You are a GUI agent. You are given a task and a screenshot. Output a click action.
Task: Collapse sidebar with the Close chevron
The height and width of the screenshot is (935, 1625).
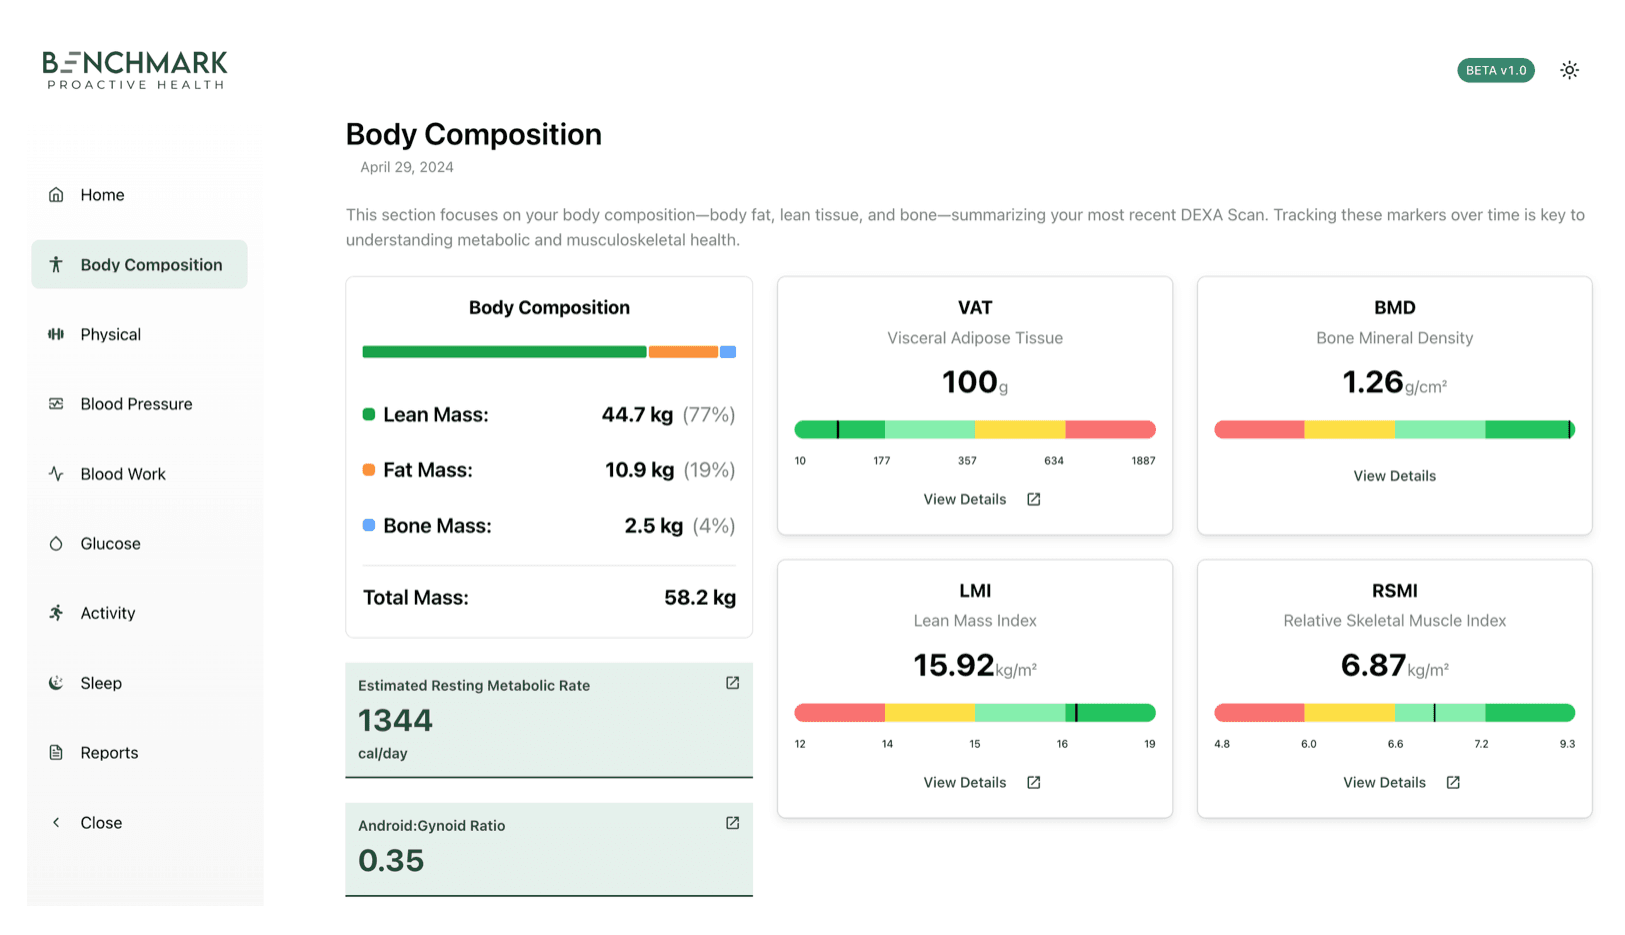point(56,823)
